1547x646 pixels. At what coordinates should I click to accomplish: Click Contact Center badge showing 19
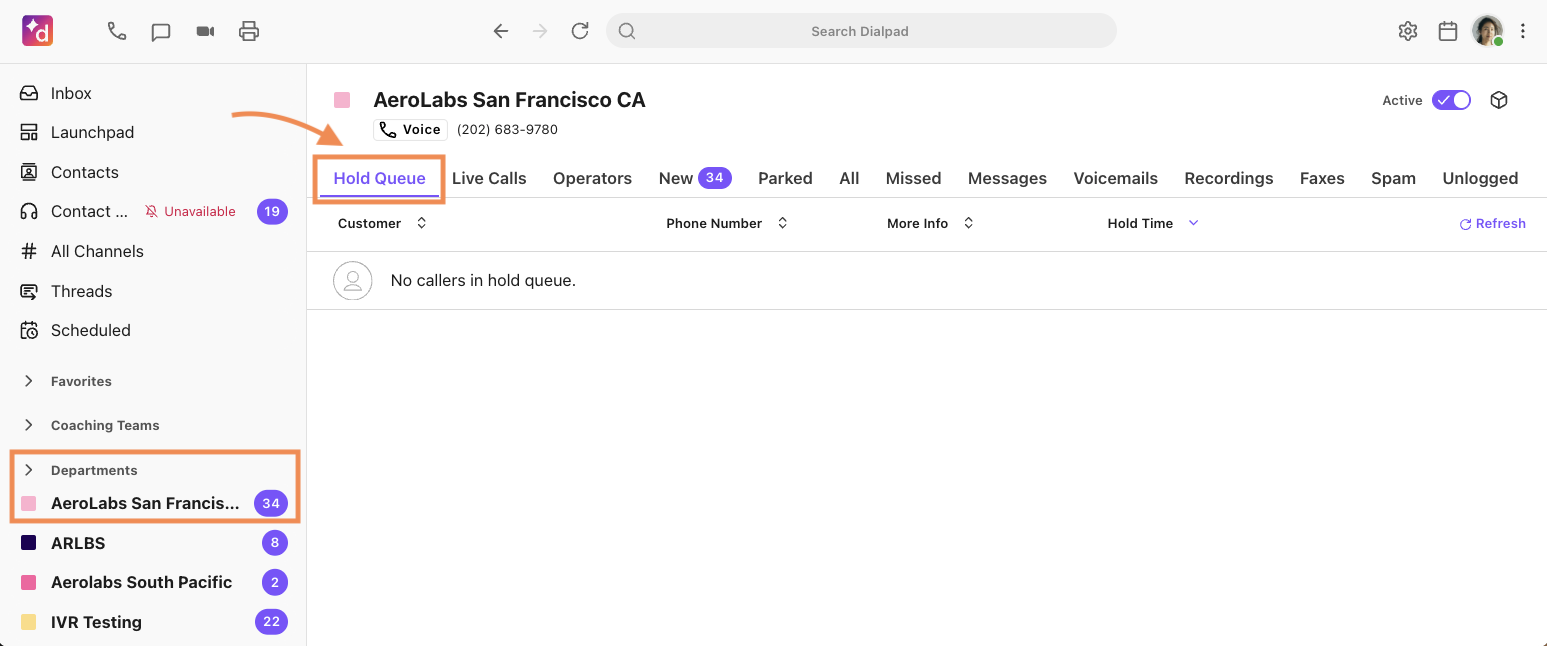(272, 211)
